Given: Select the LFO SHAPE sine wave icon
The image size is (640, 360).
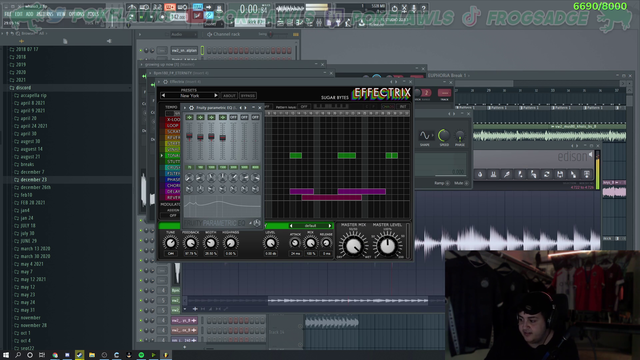Looking at the screenshot, I should [425, 136].
